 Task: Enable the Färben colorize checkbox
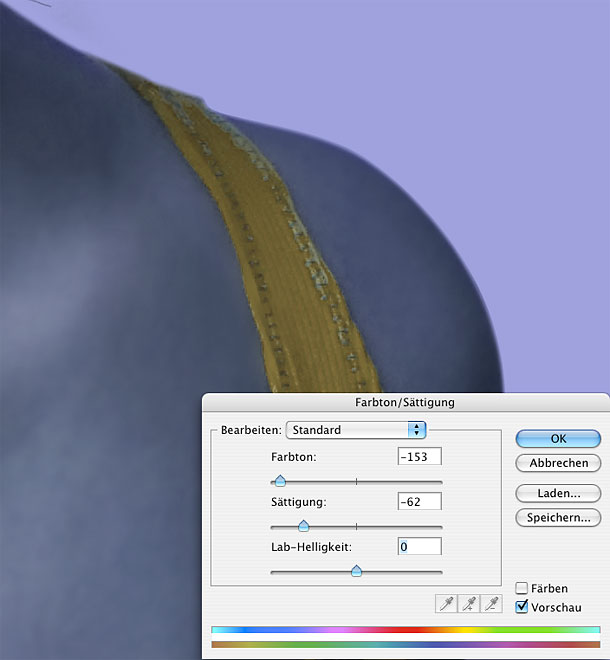[x=522, y=588]
